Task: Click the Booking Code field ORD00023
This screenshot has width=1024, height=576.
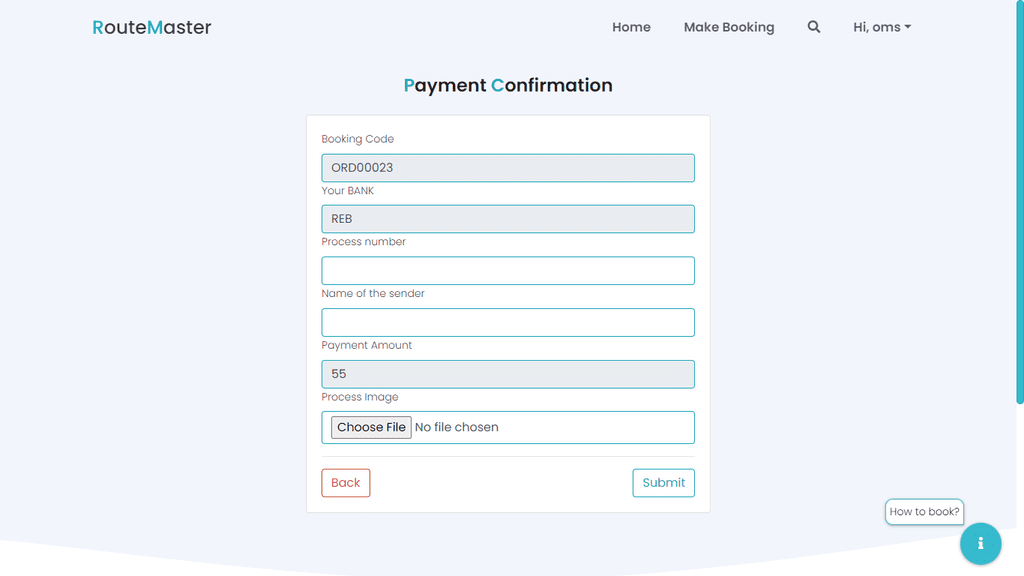Action: click(x=507, y=168)
